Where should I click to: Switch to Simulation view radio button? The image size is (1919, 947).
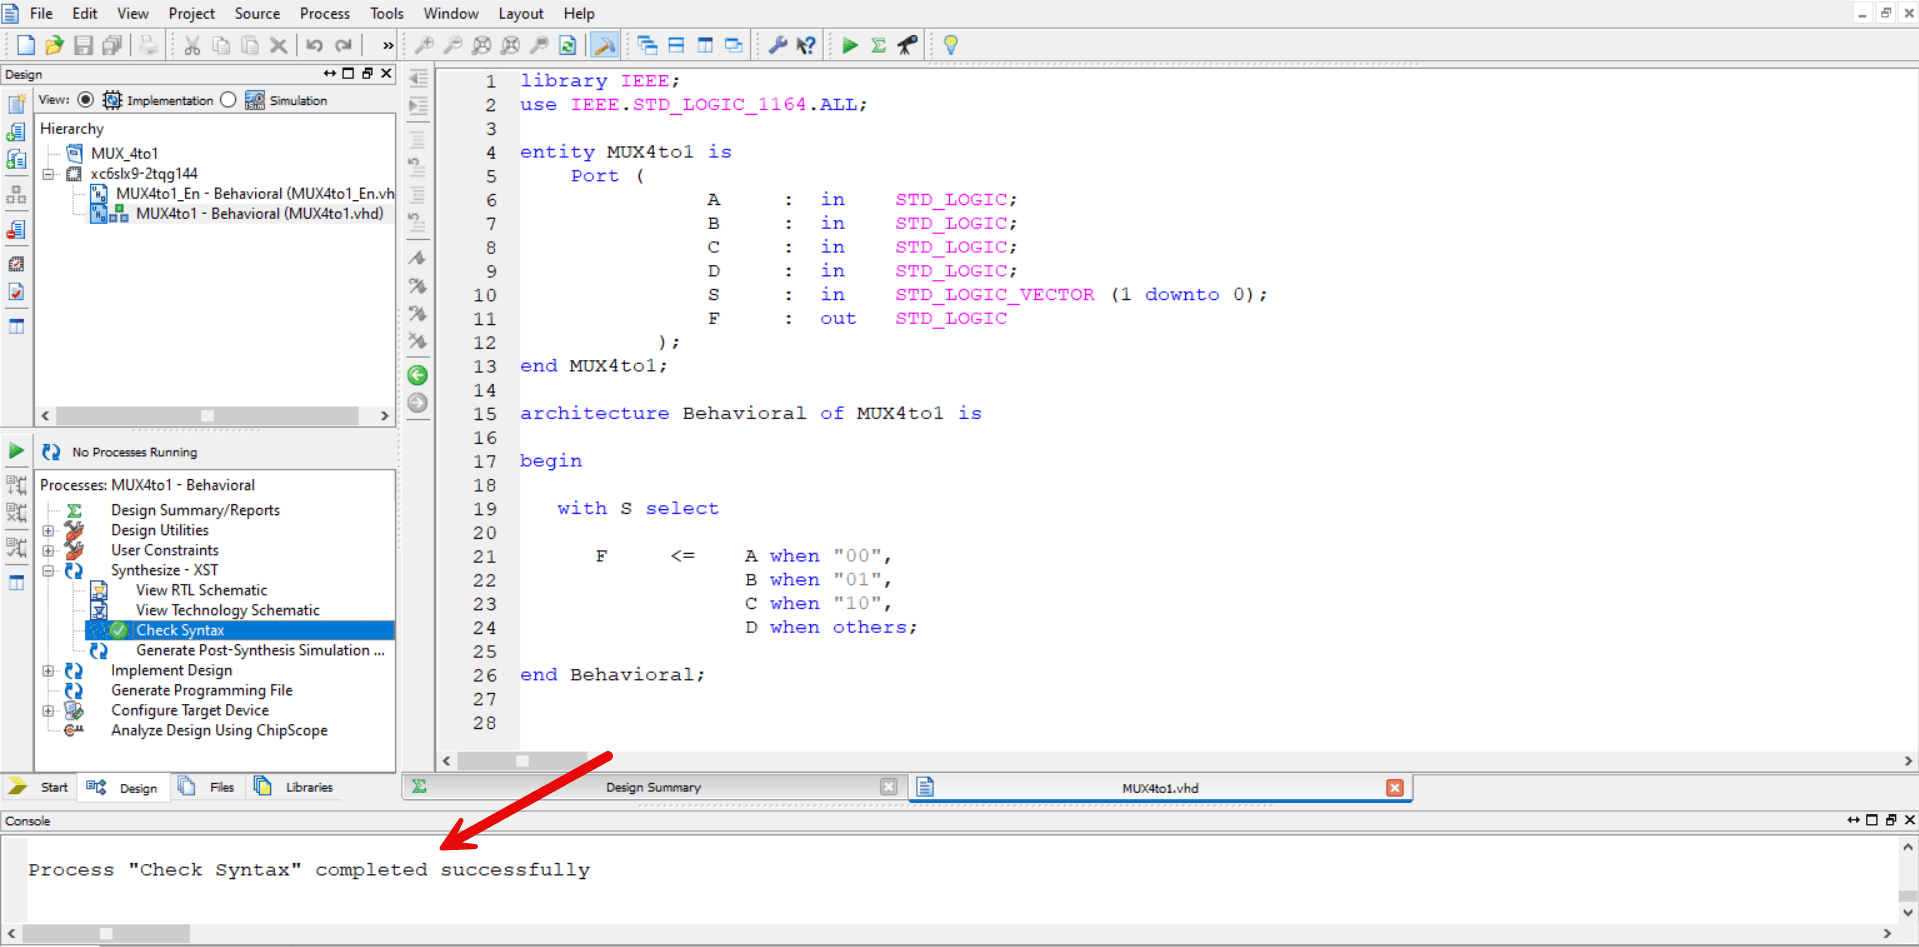pos(228,99)
